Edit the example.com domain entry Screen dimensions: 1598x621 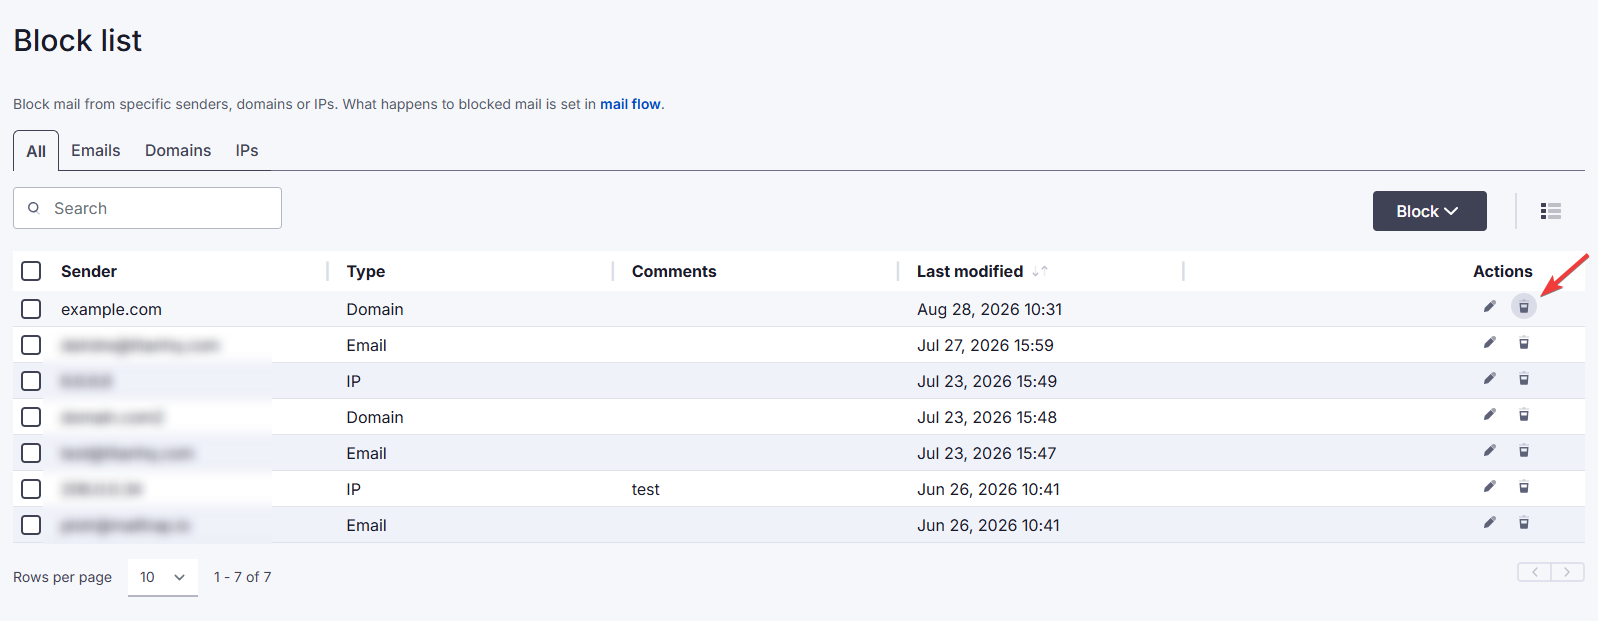click(1489, 307)
